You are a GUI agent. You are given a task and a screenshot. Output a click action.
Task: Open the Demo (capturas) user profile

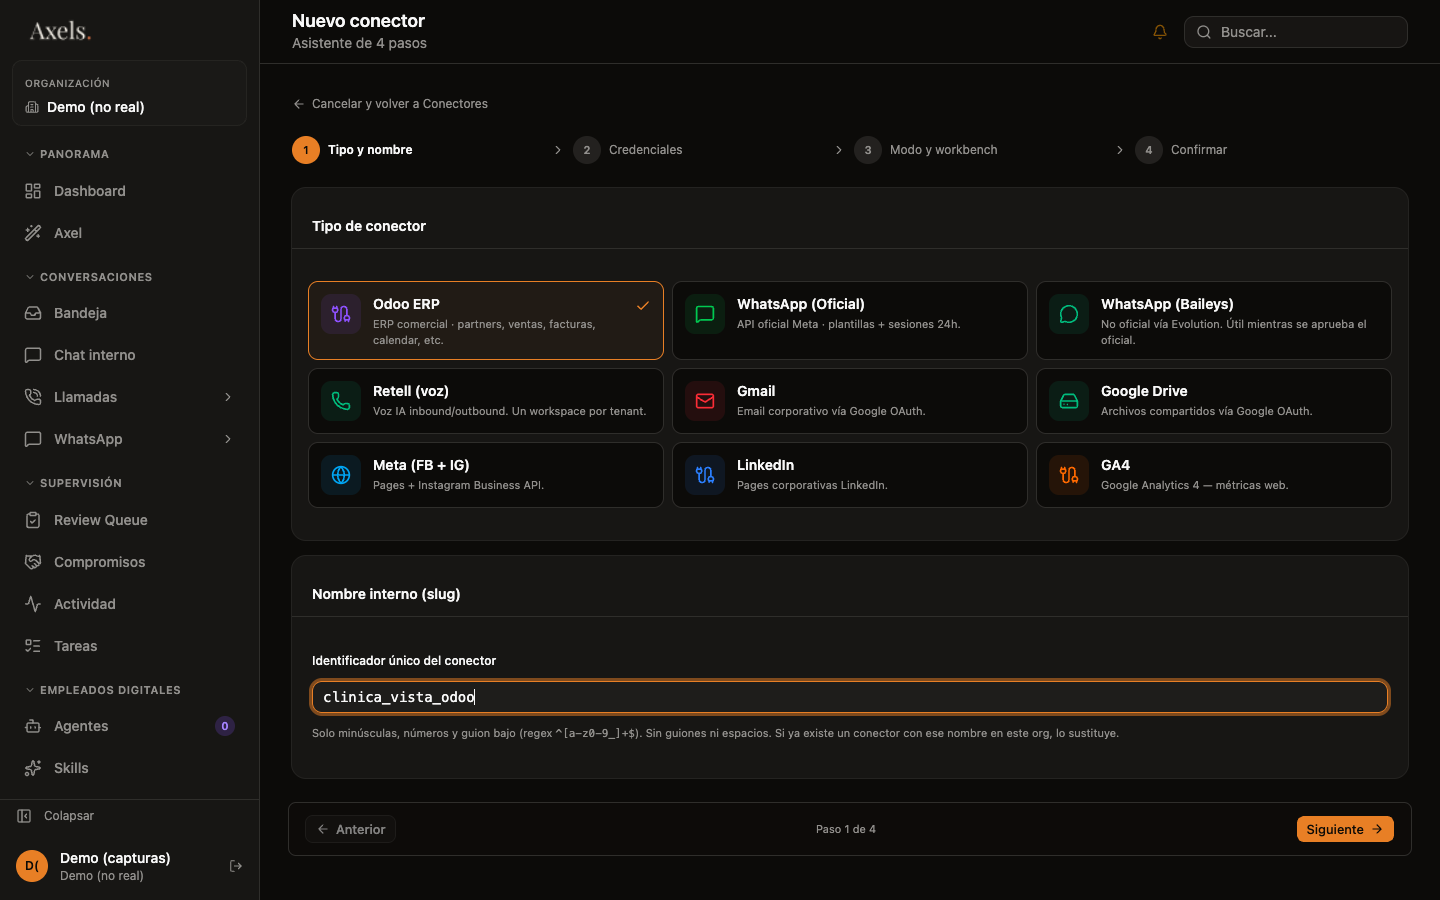point(115,866)
